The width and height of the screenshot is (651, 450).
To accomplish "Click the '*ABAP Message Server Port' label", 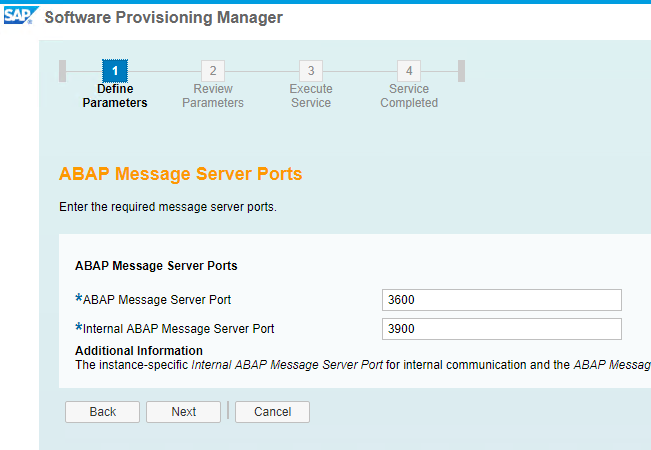I will [153, 299].
